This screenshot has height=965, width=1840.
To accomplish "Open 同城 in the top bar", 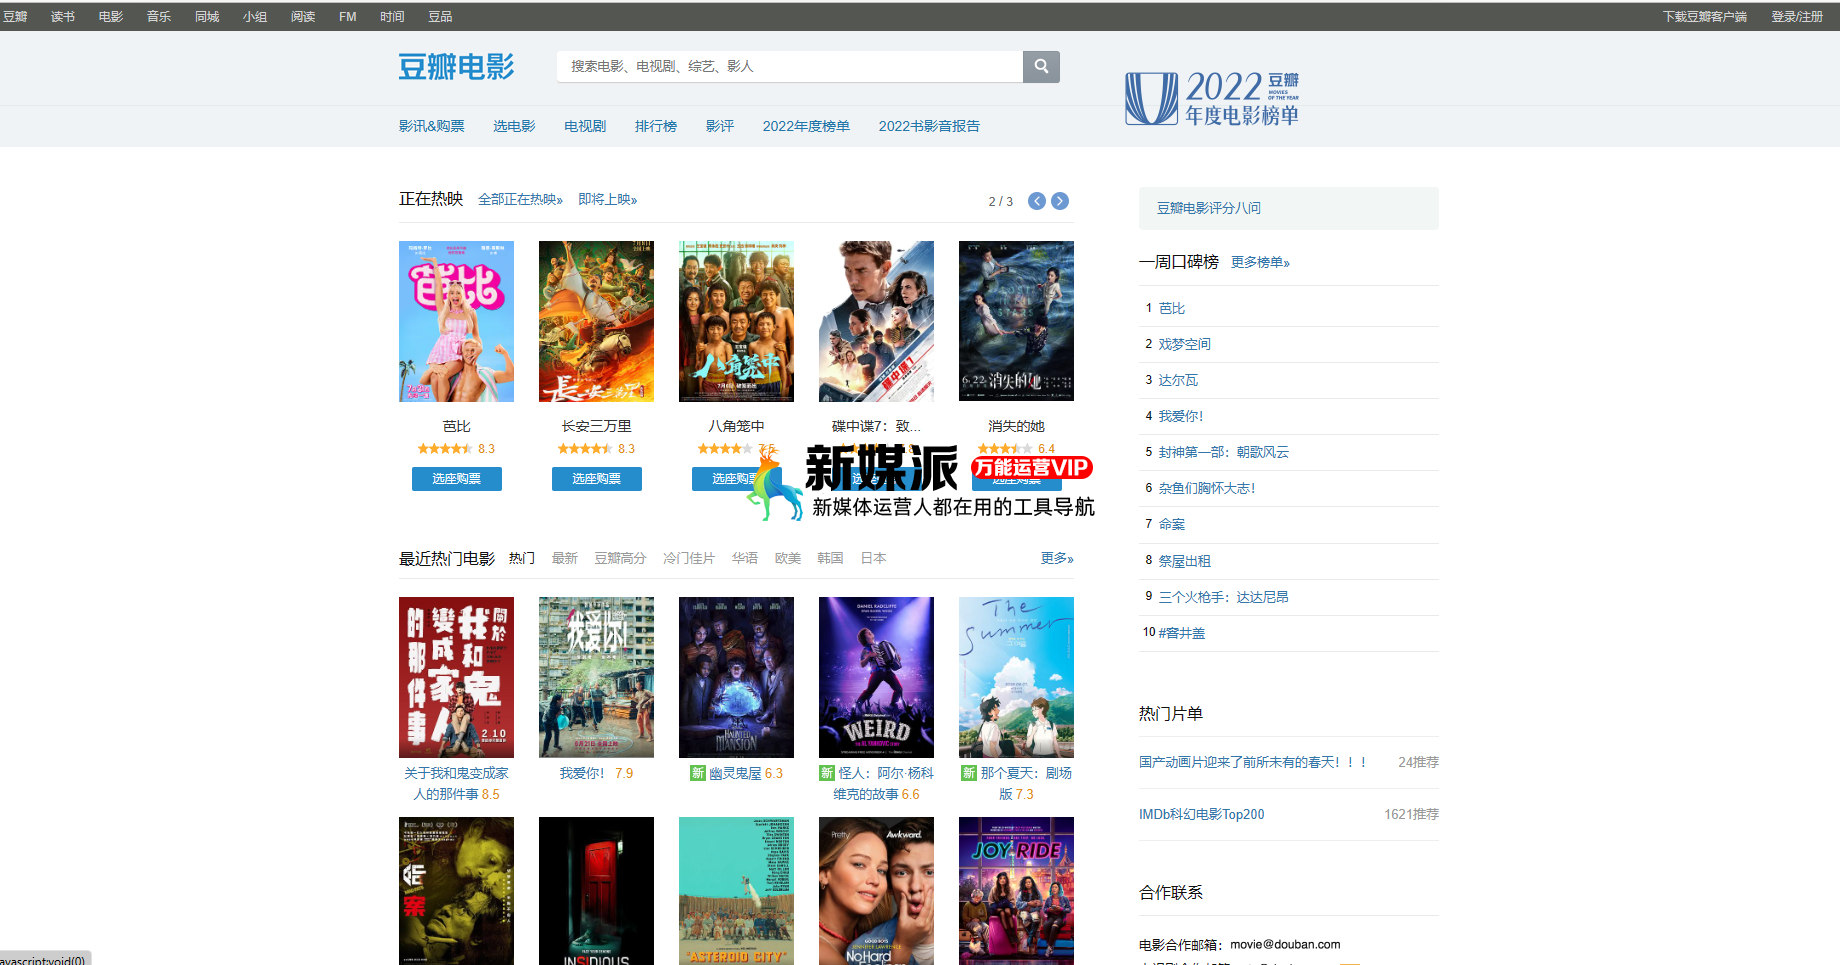I will pos(207,17).
